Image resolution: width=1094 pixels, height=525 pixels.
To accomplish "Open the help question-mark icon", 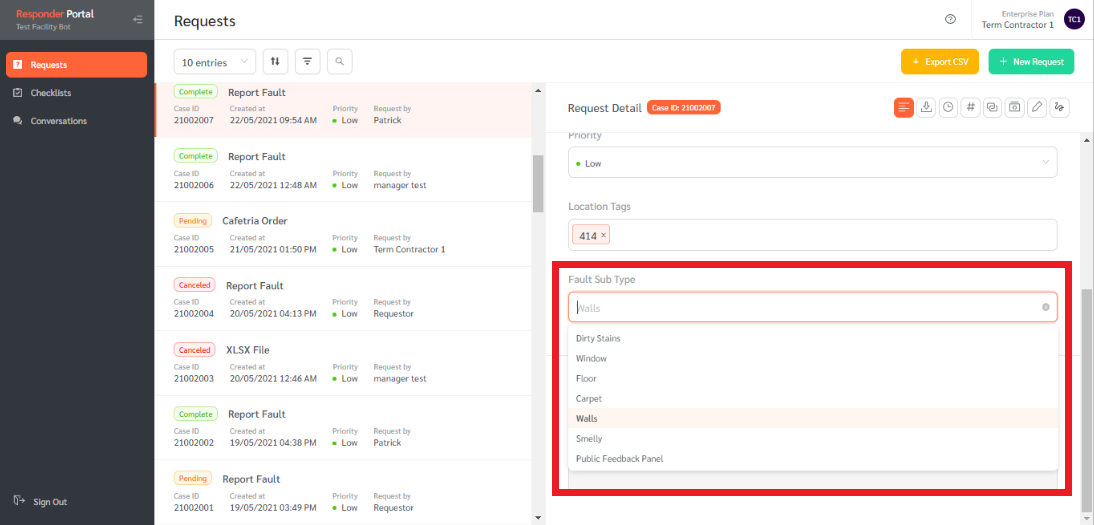I will [x=950, y=20].
